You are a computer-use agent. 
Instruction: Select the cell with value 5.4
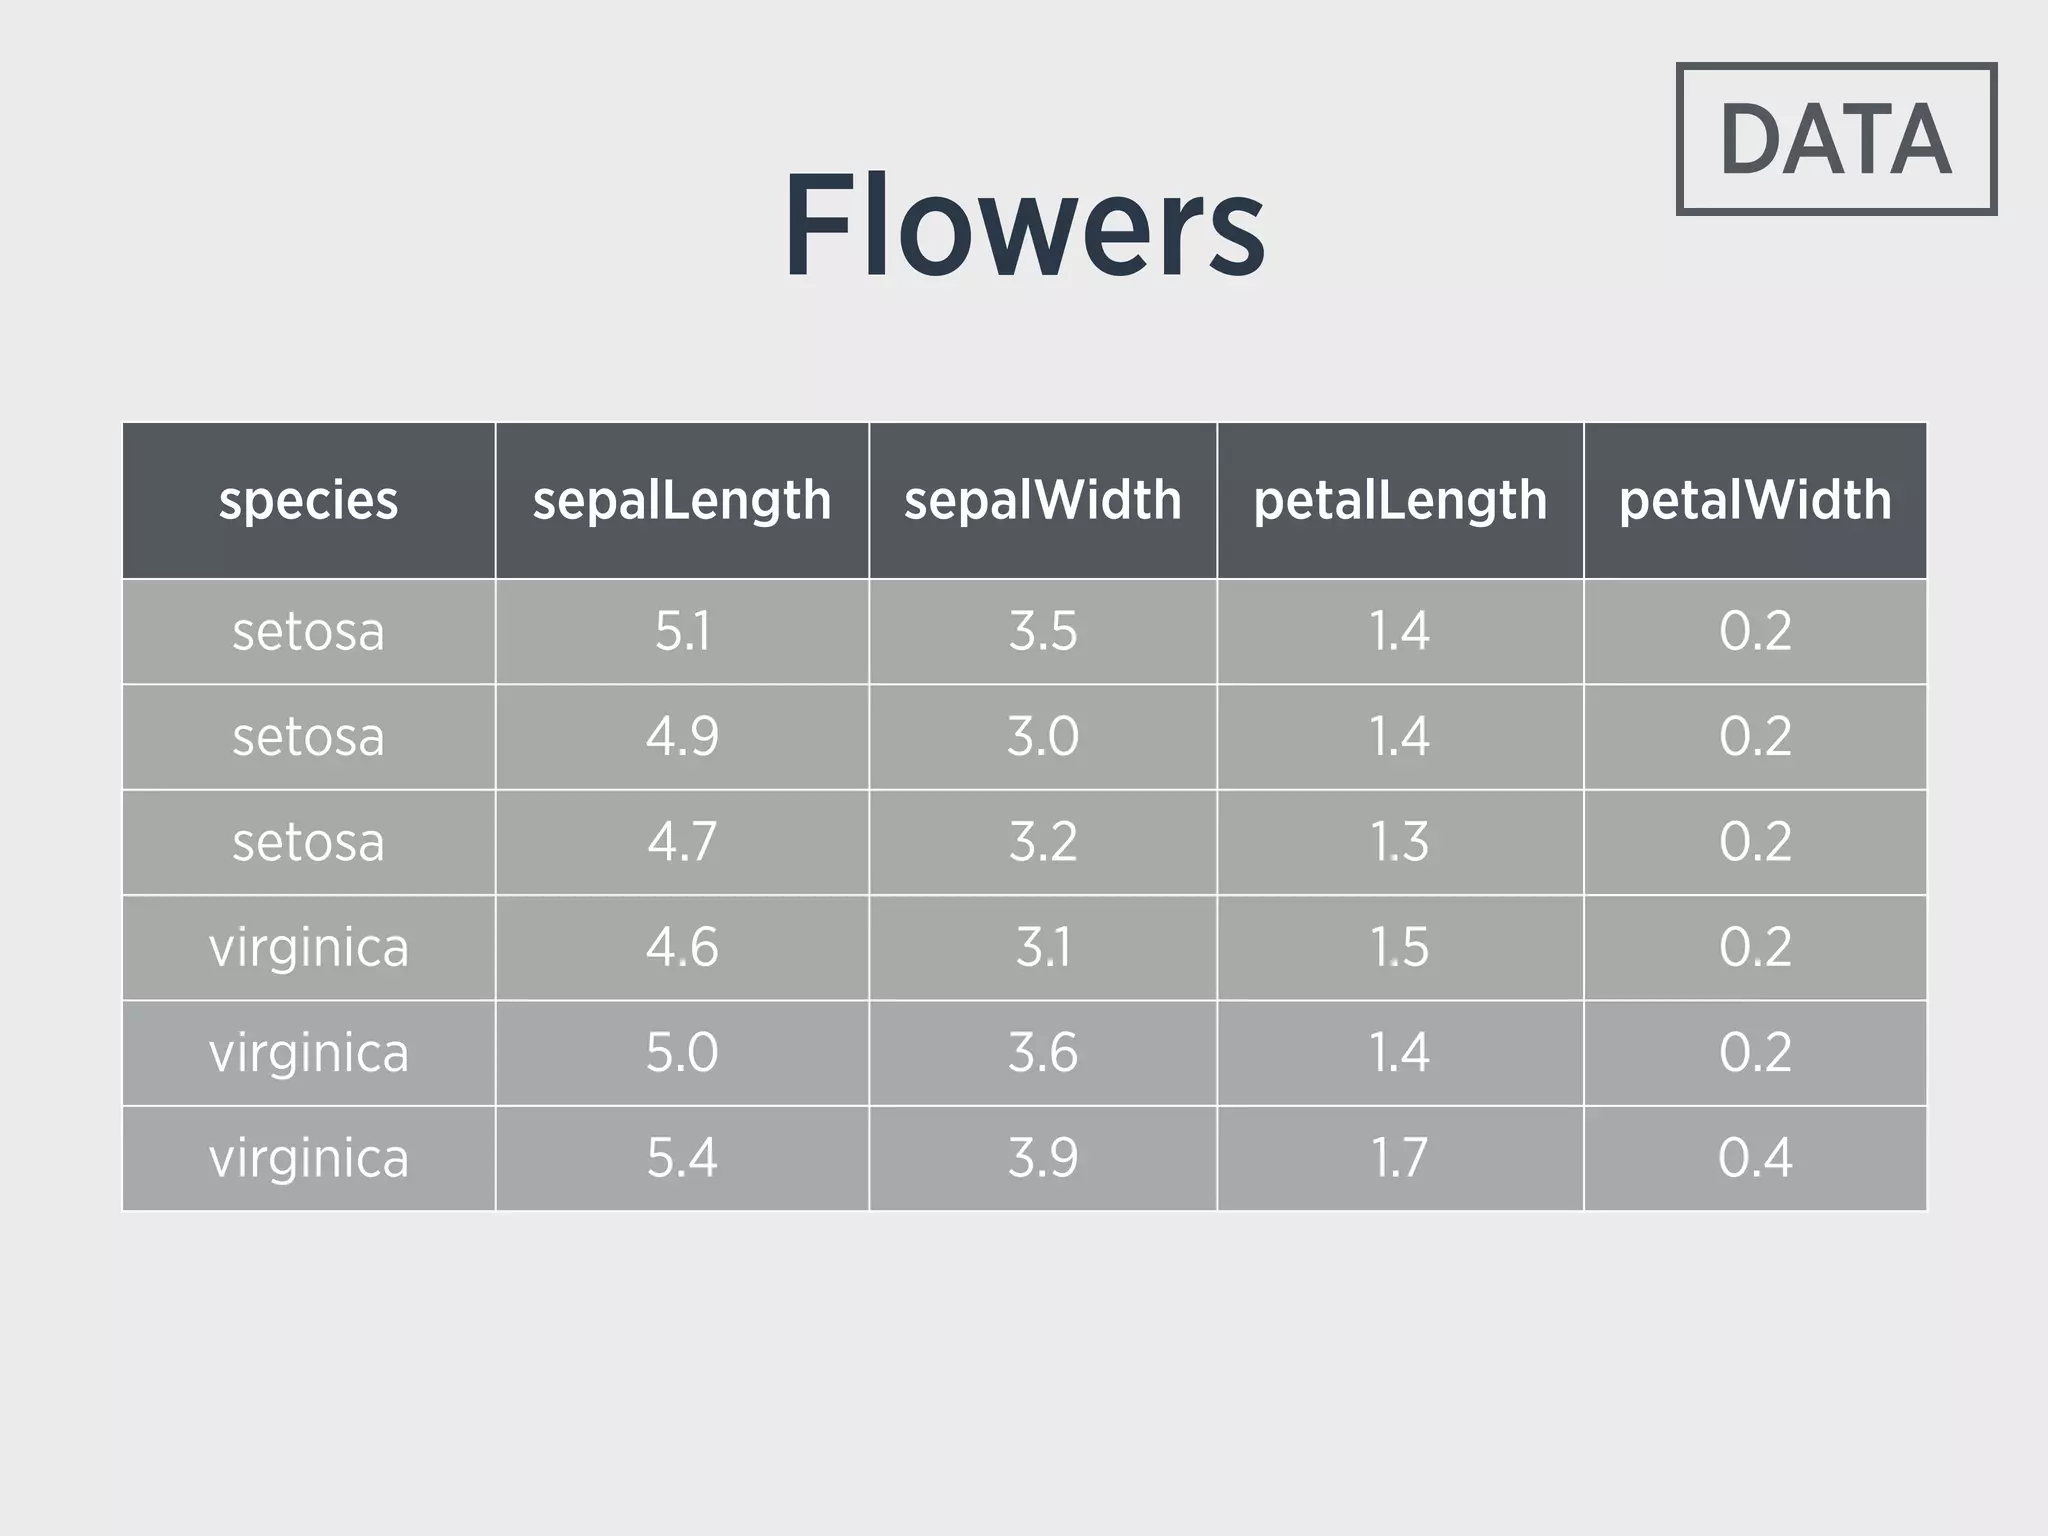pos(682,1158)
